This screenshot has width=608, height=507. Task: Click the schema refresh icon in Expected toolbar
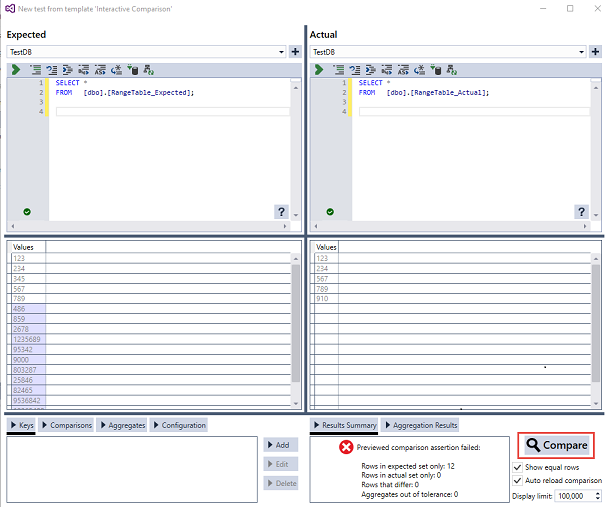[149, 70]
